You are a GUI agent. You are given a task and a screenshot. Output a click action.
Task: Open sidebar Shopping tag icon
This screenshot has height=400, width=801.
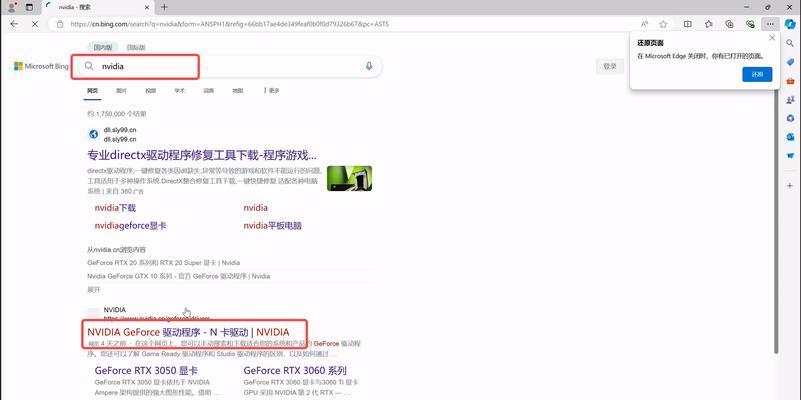790,62
